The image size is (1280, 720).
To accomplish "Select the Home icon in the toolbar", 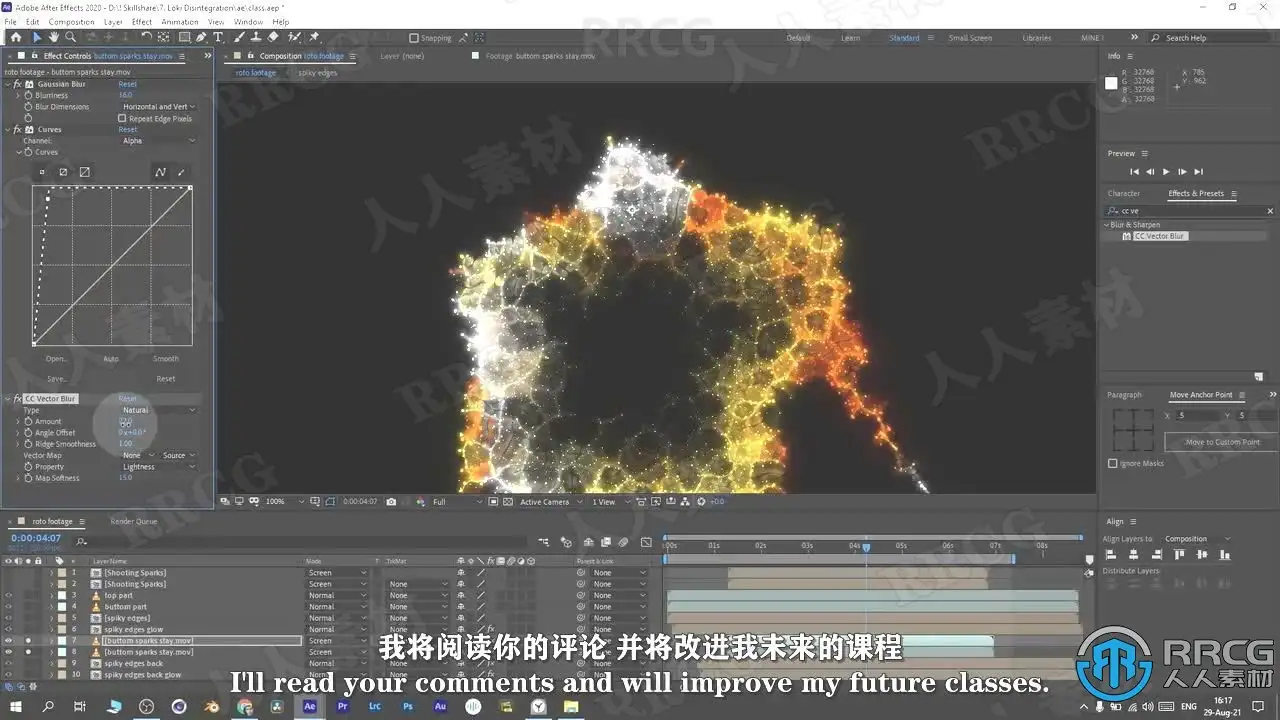I will tap(15, 37).
